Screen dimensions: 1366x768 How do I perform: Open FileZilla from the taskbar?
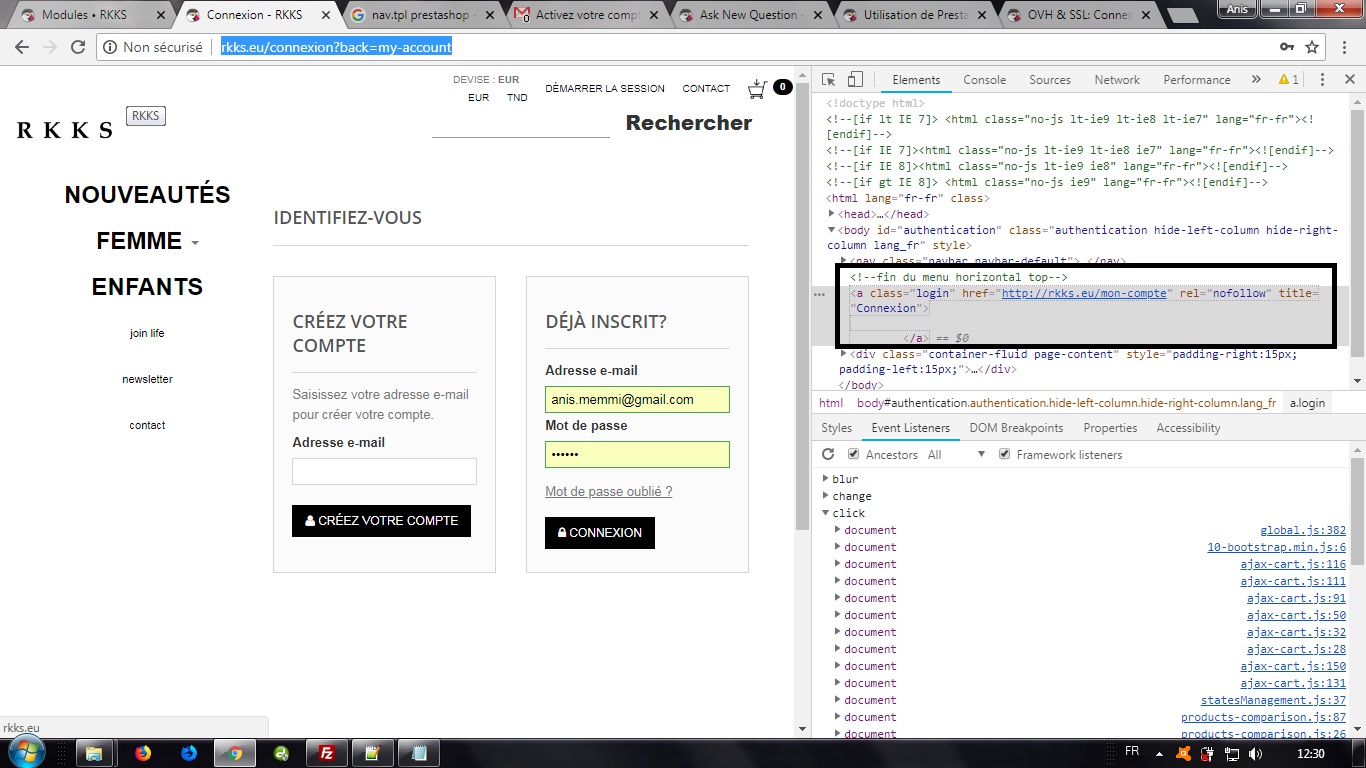tap(326, 753)
